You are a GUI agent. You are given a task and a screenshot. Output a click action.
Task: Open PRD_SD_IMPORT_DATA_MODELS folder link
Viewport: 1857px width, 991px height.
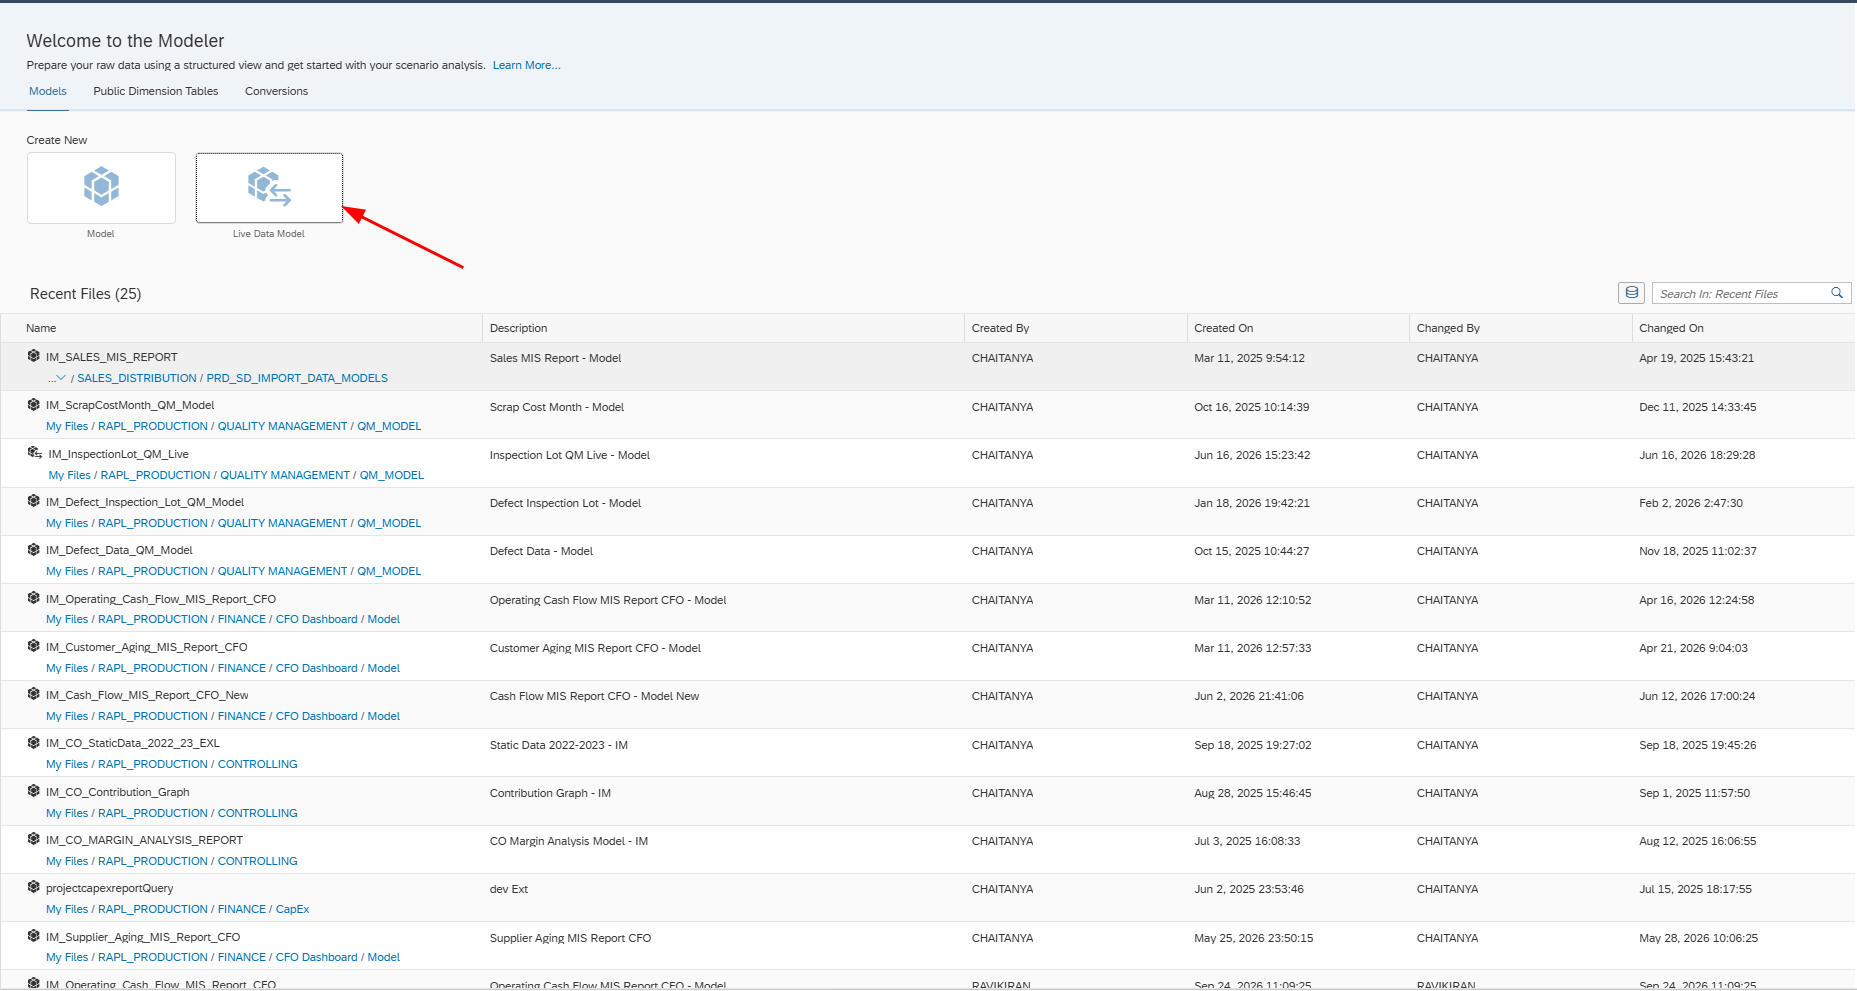click(297, 378)
